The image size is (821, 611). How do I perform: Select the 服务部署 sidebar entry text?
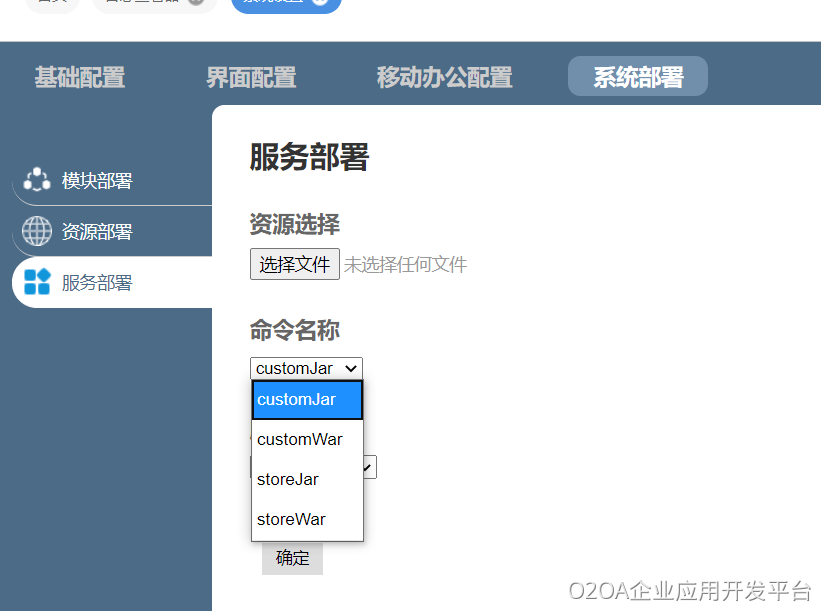coord(97,283)
